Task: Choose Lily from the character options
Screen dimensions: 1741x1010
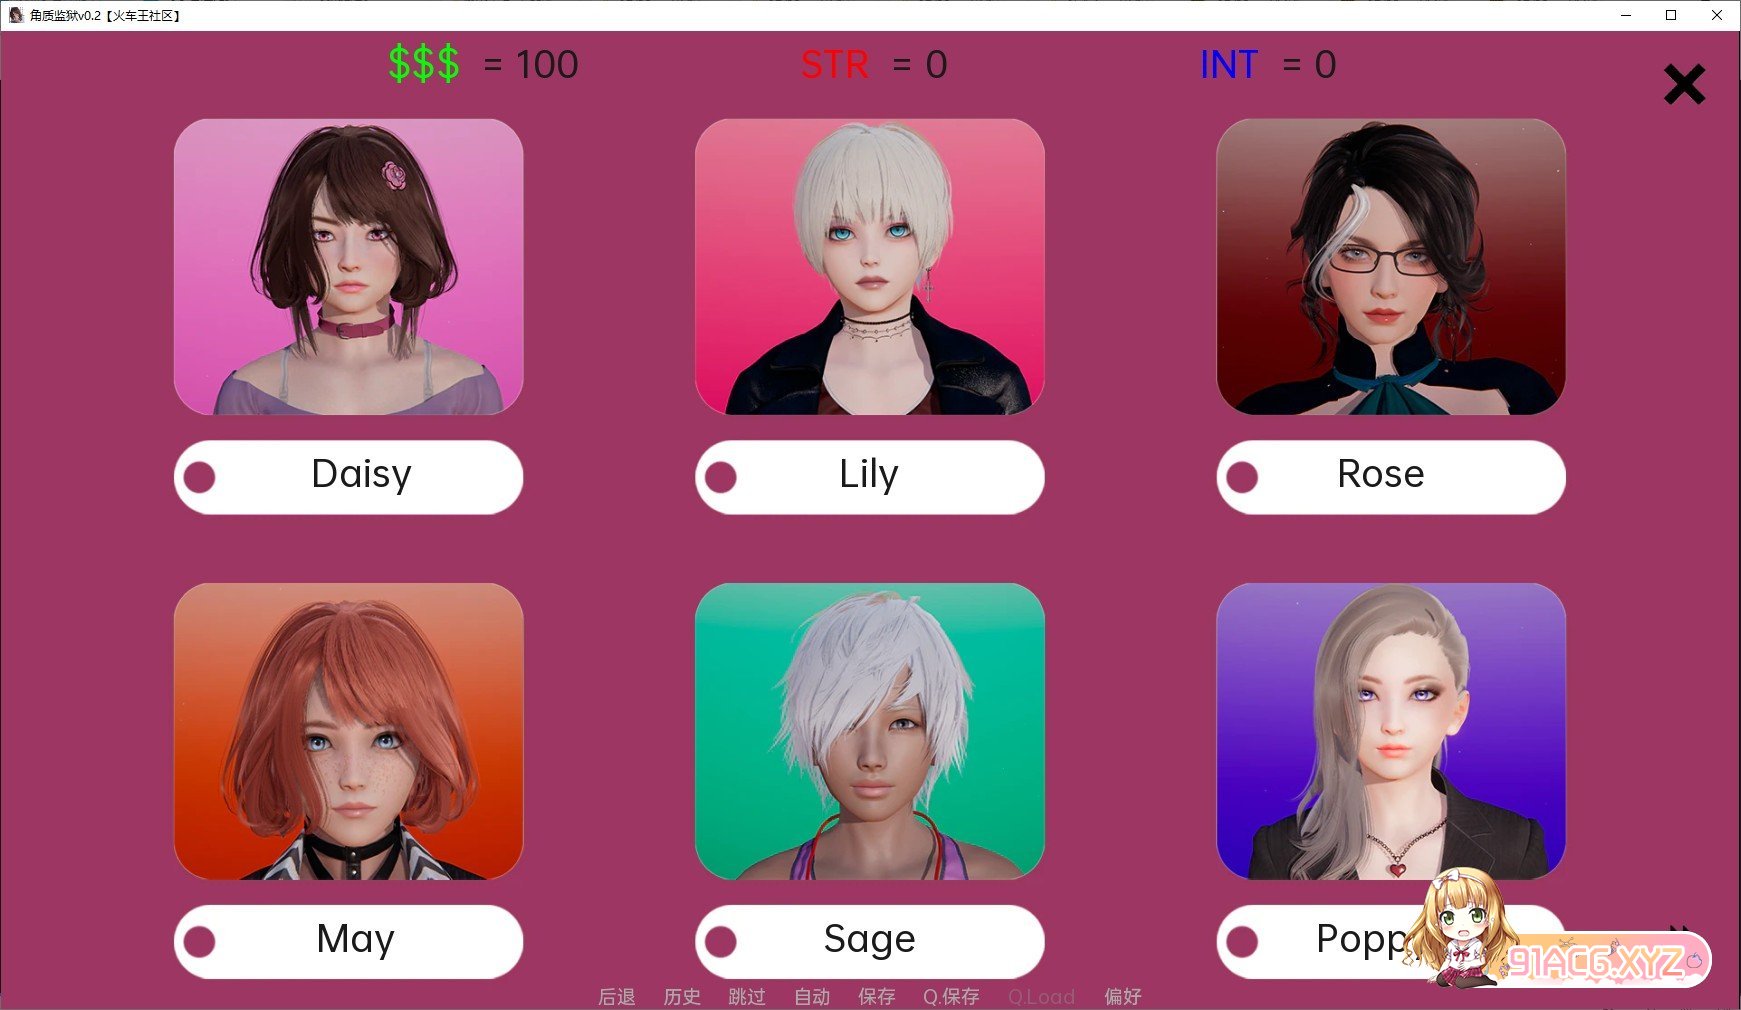Action: click(x=869, y=477)
